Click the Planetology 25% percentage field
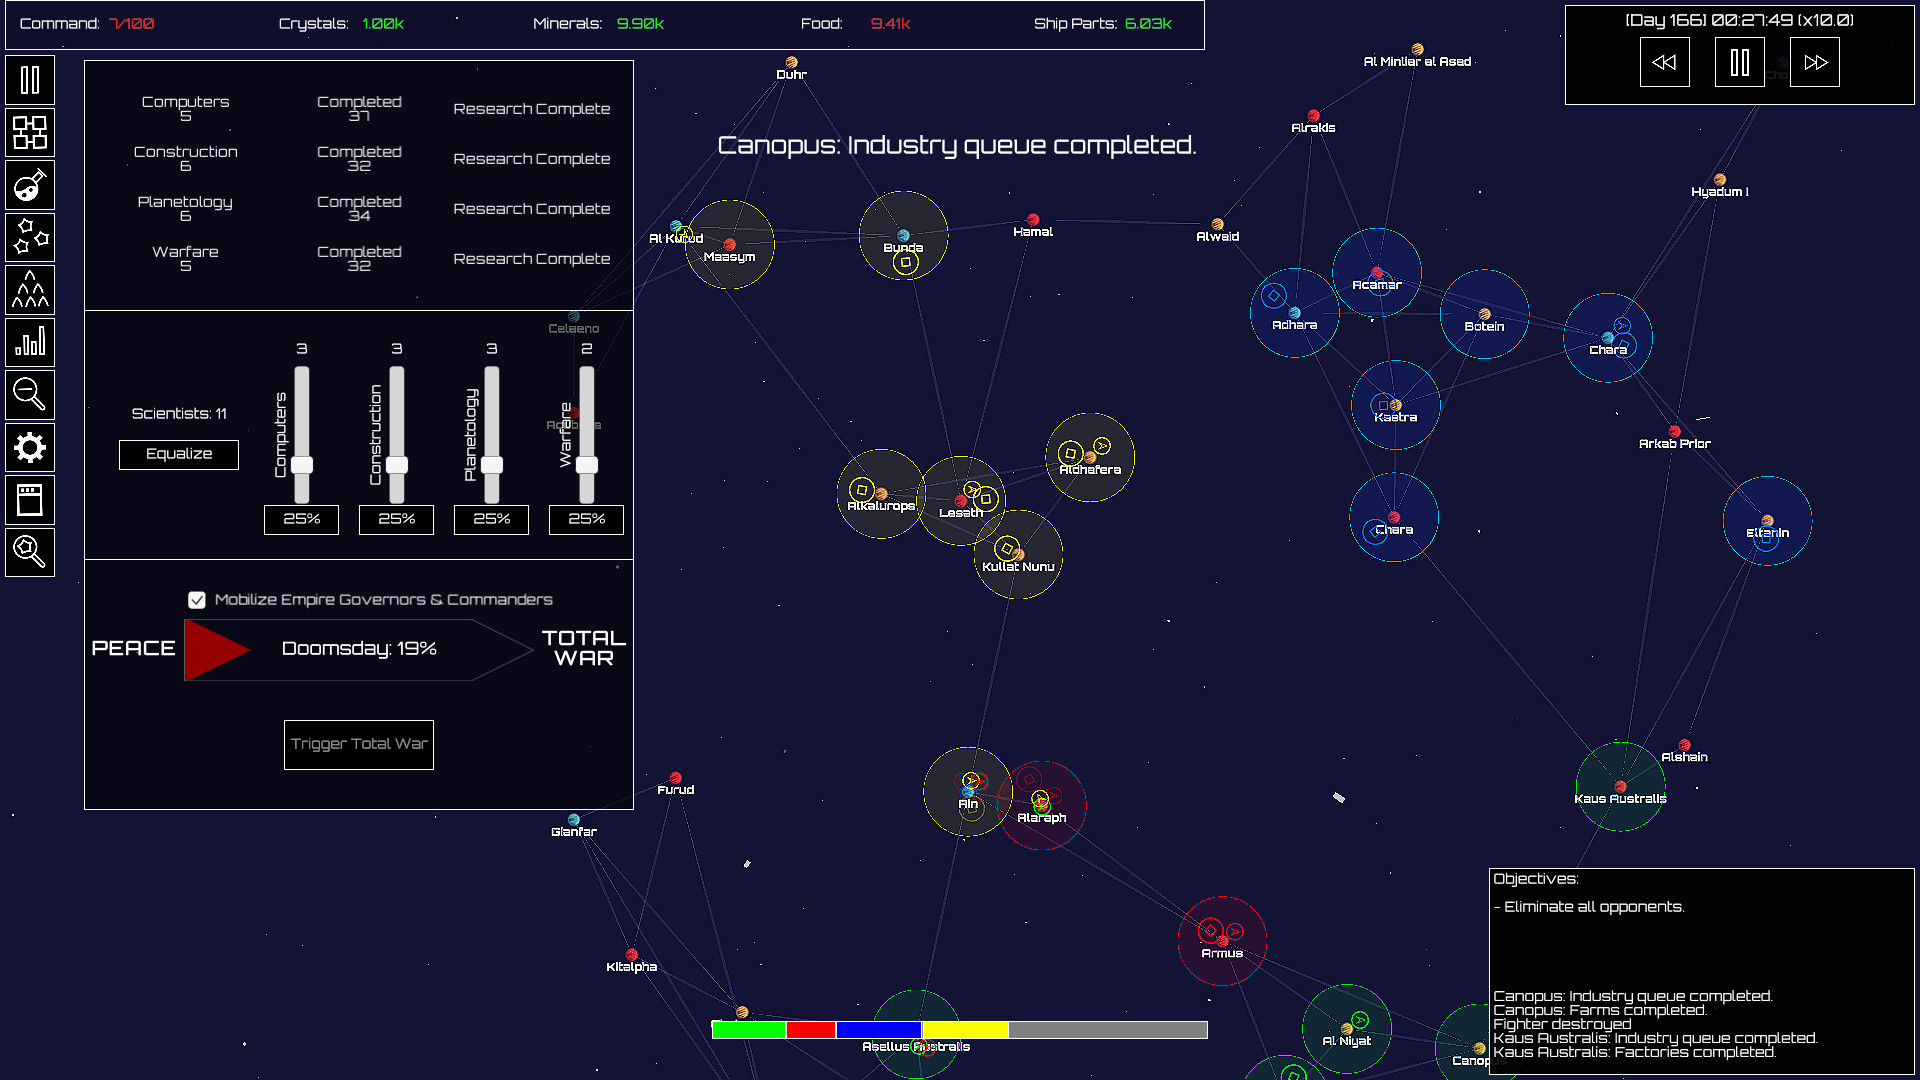 [x=491, y=519]
